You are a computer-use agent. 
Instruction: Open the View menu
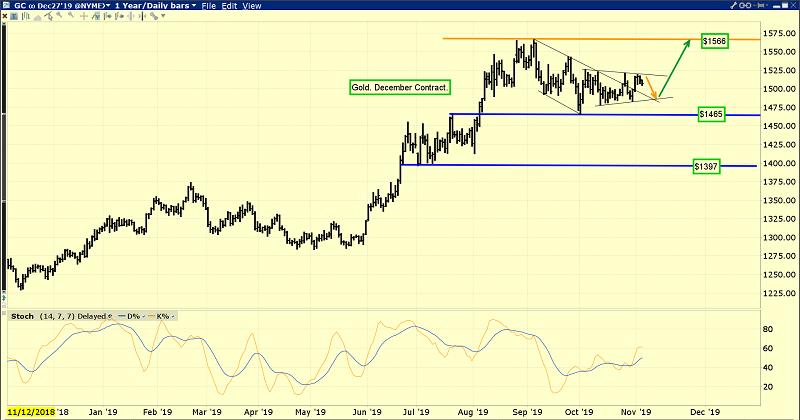tap(252, 6)
